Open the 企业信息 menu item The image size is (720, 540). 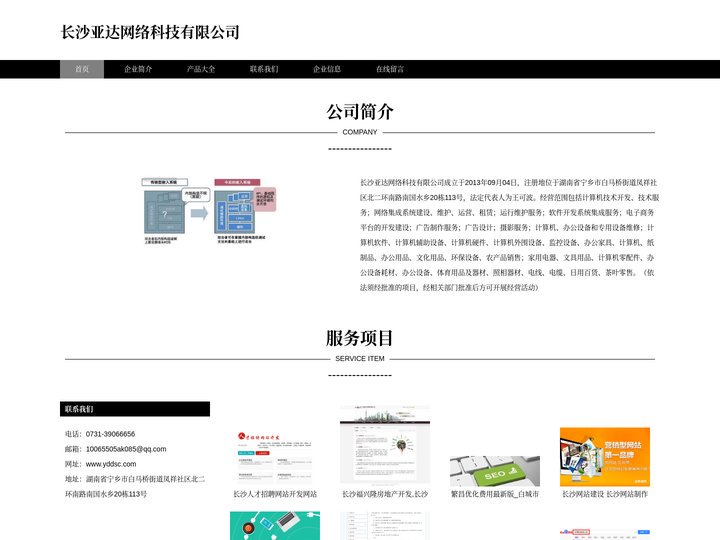pos(327,69)
